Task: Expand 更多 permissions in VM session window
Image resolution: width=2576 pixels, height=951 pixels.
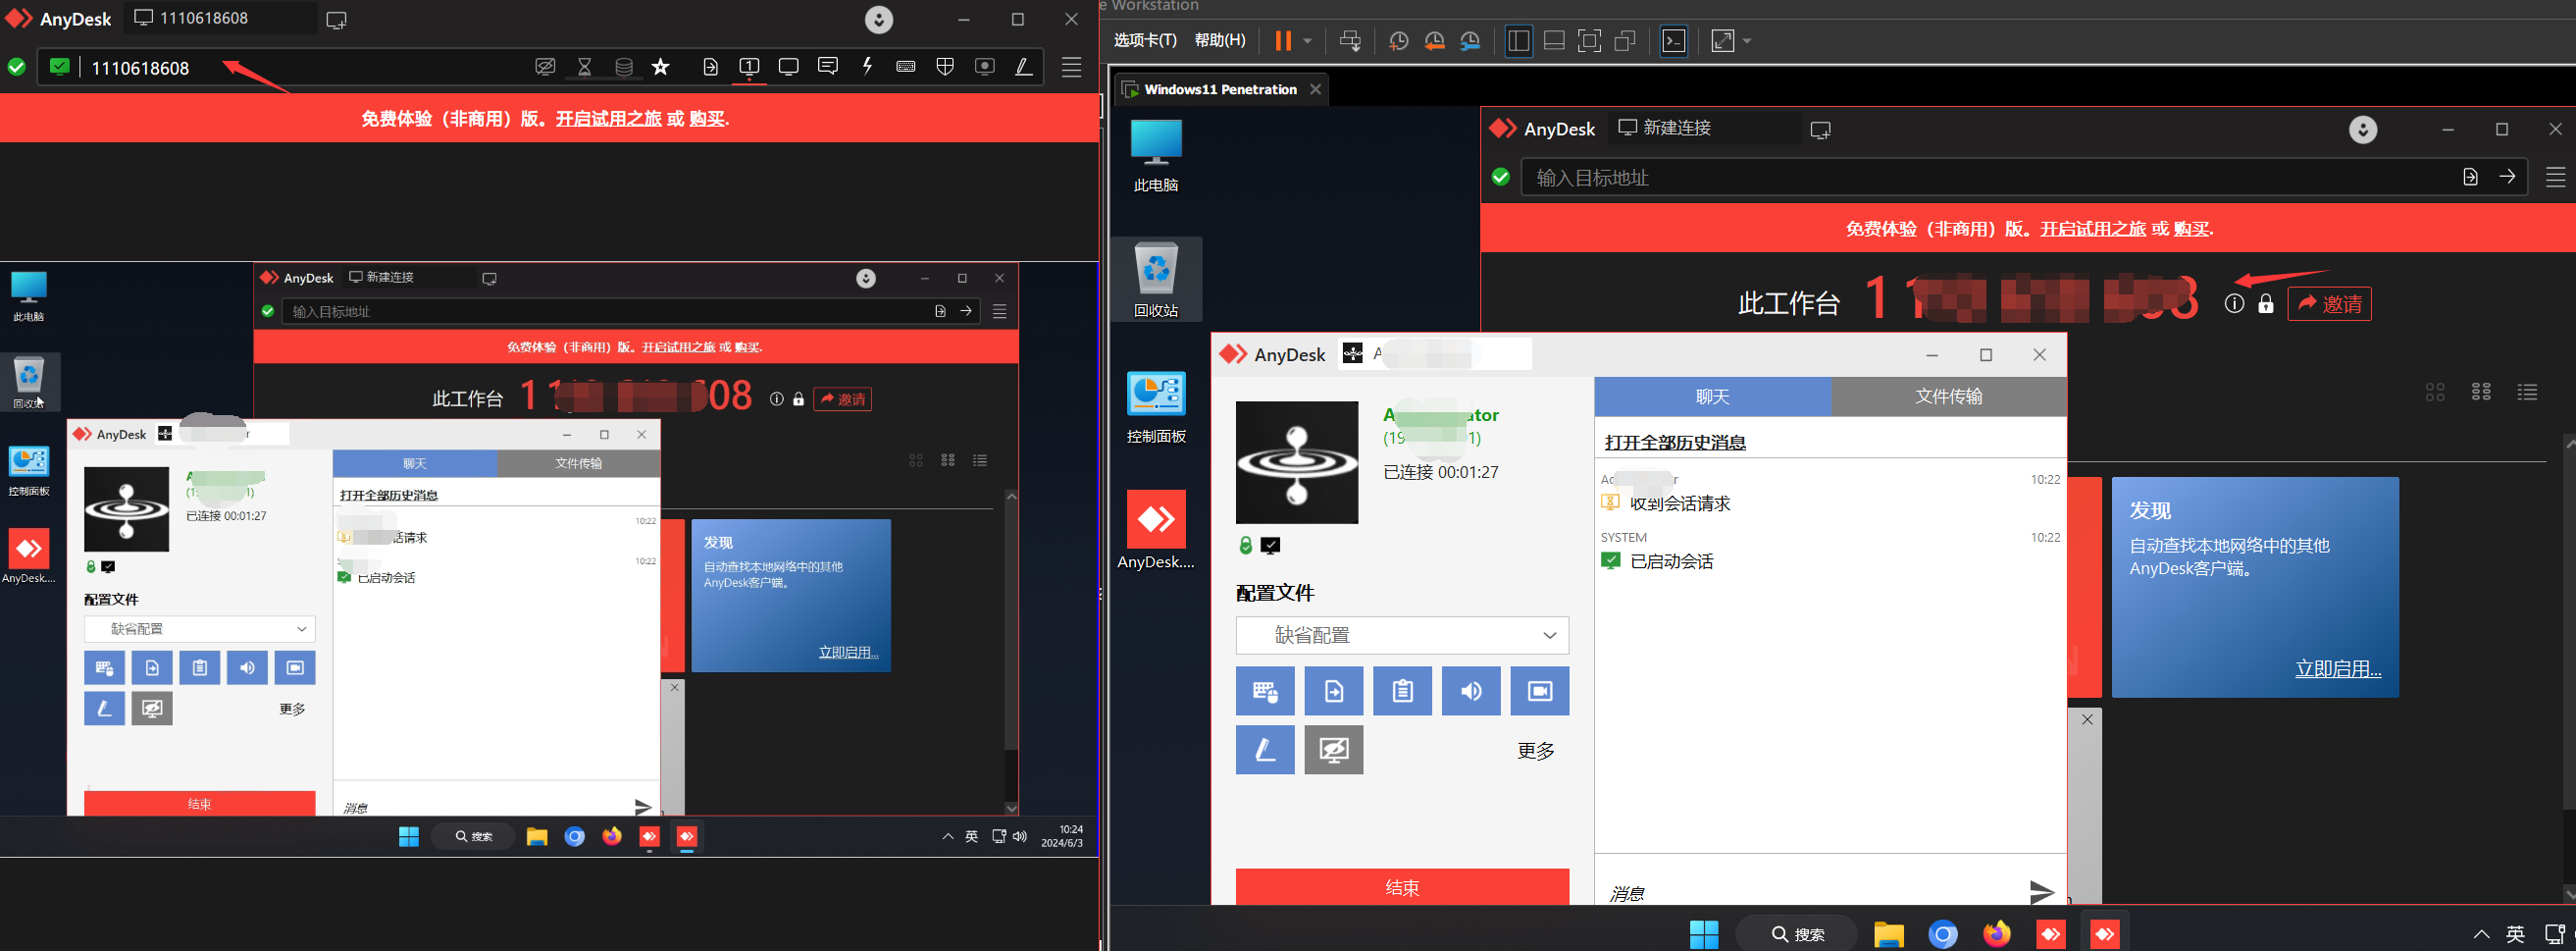Action: click(1536, 751)
